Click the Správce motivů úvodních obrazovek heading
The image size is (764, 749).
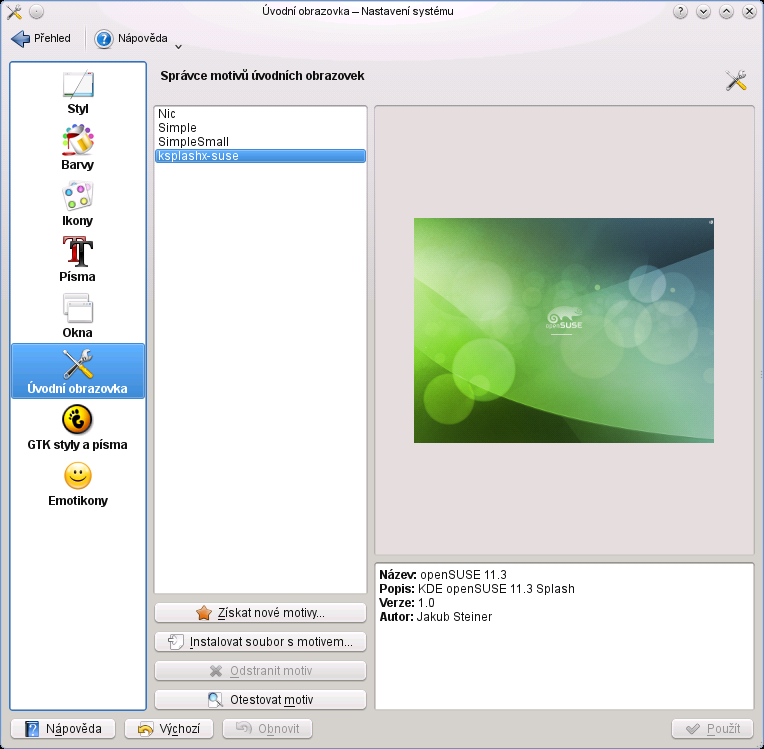262,76
